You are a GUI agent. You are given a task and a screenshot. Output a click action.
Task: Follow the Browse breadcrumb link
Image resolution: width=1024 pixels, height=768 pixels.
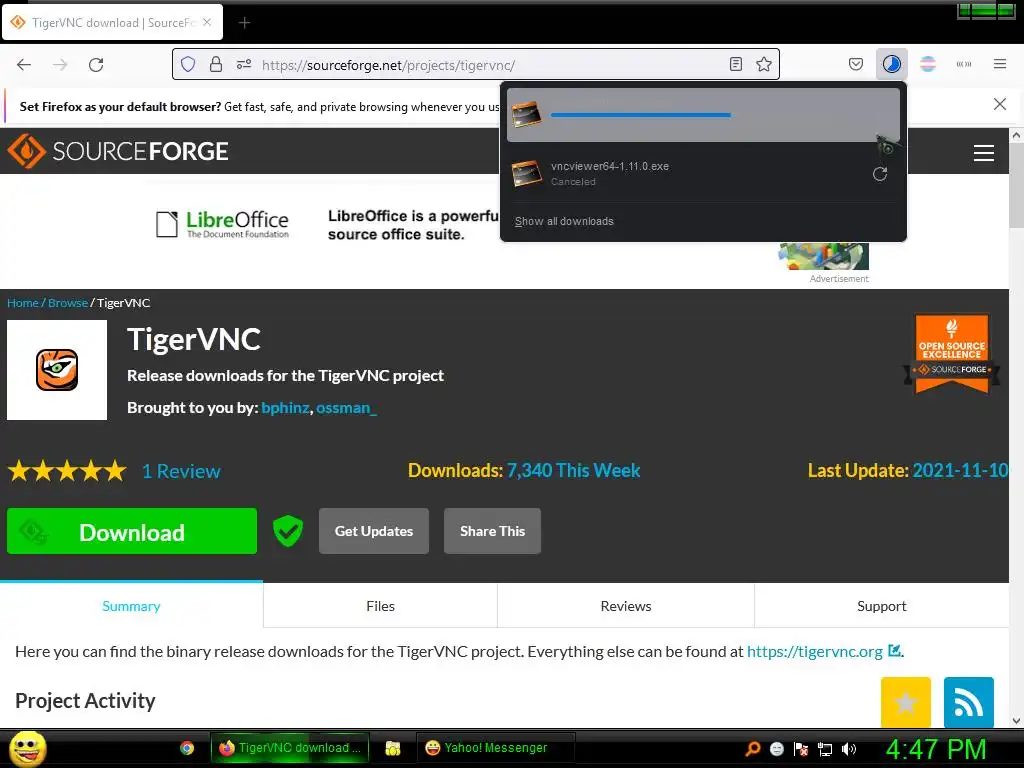(68, 303)
